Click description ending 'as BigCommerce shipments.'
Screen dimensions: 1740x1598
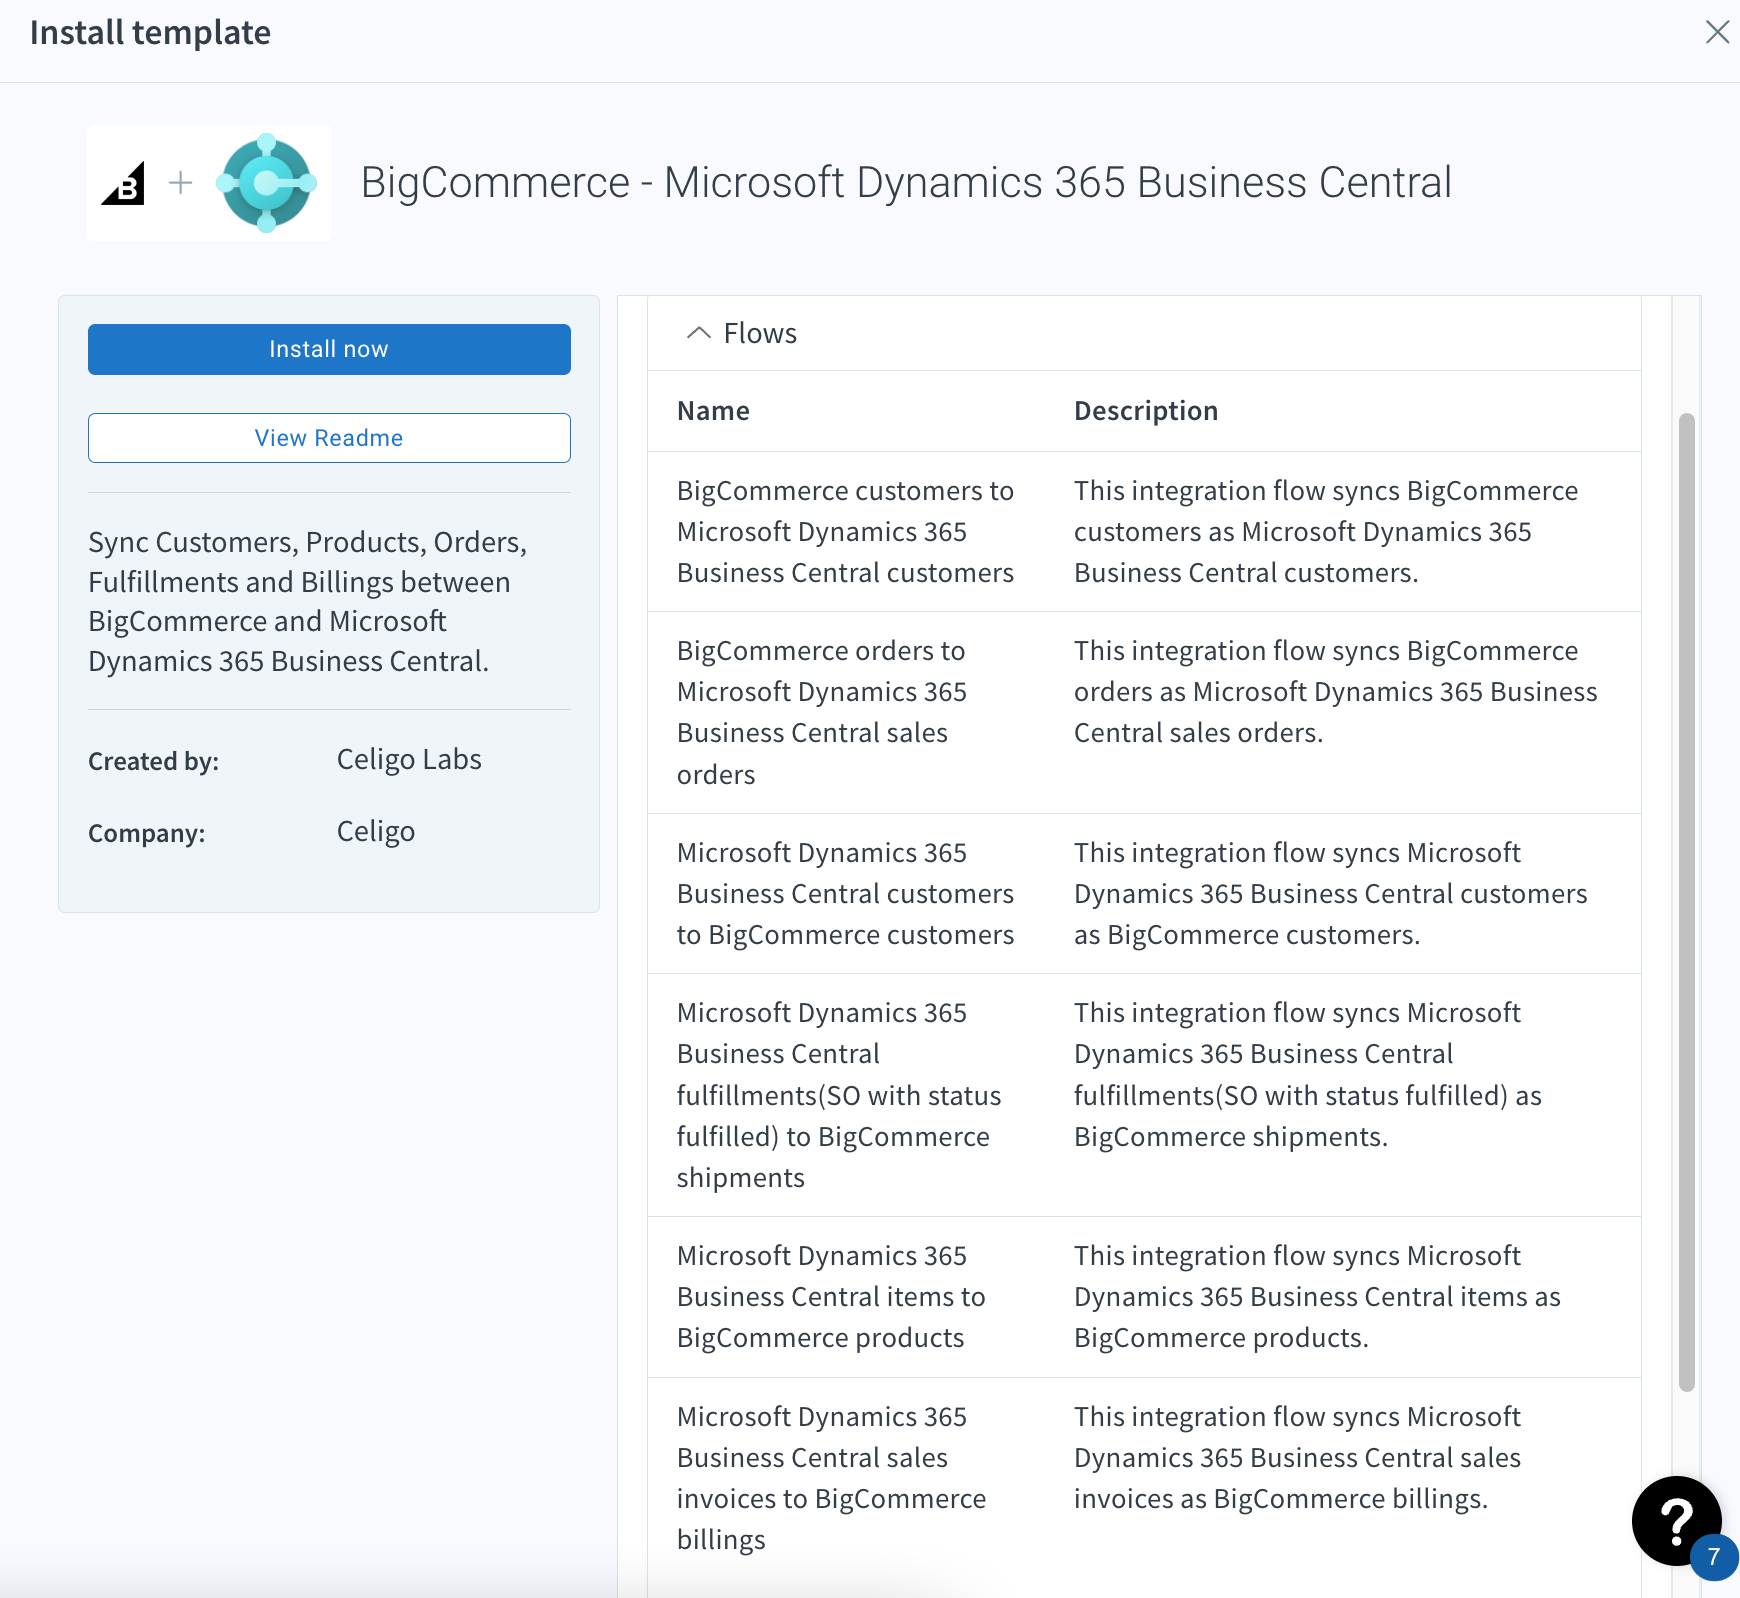click(1308, 1075)
